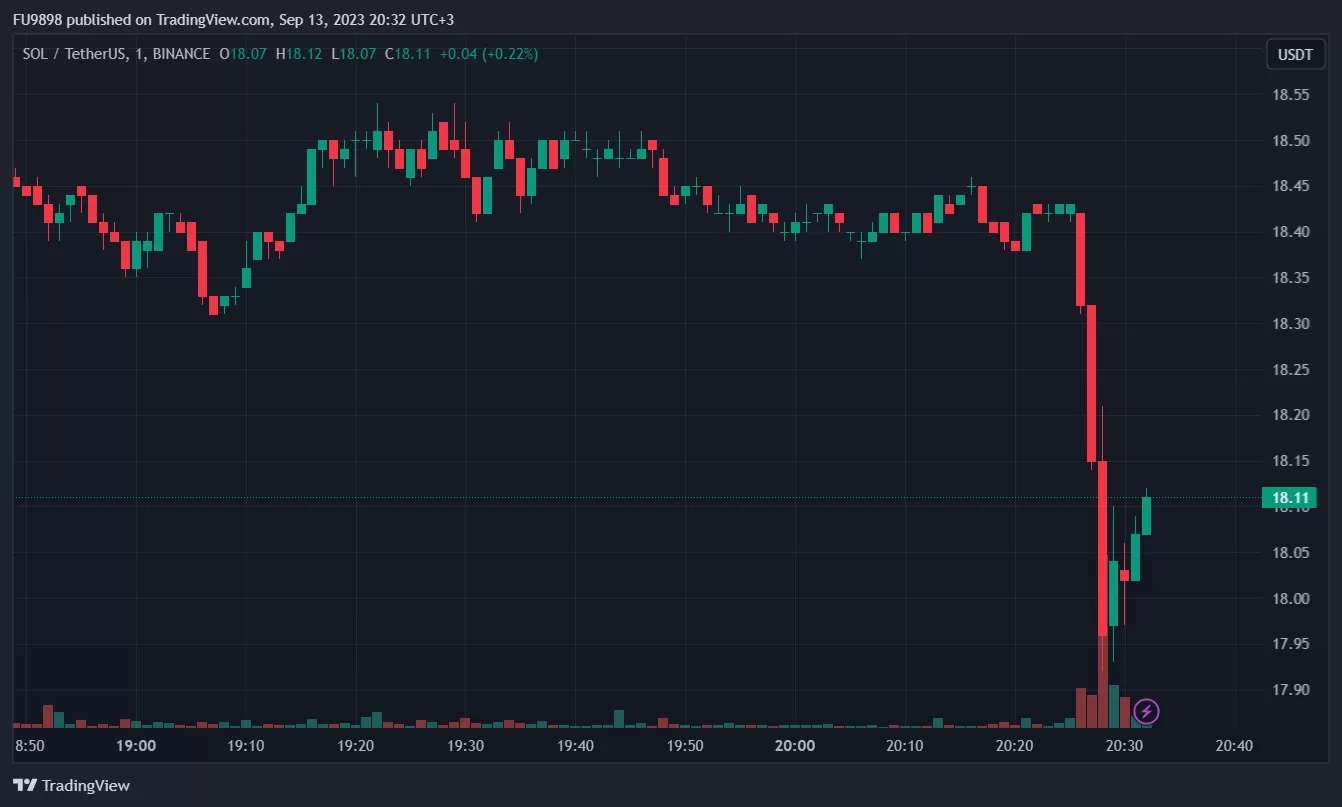The width and height of the screenshot is (1342, 807).
Task: Select the 19:00 time axis label
Action: click(136, 745)
